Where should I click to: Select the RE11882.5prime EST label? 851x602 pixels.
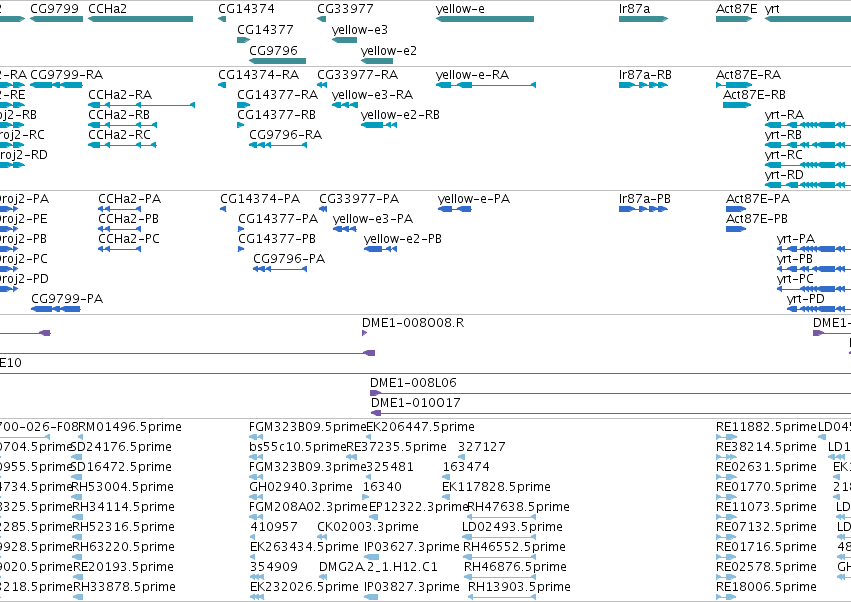pyautogui.click(x=766, y=427)
